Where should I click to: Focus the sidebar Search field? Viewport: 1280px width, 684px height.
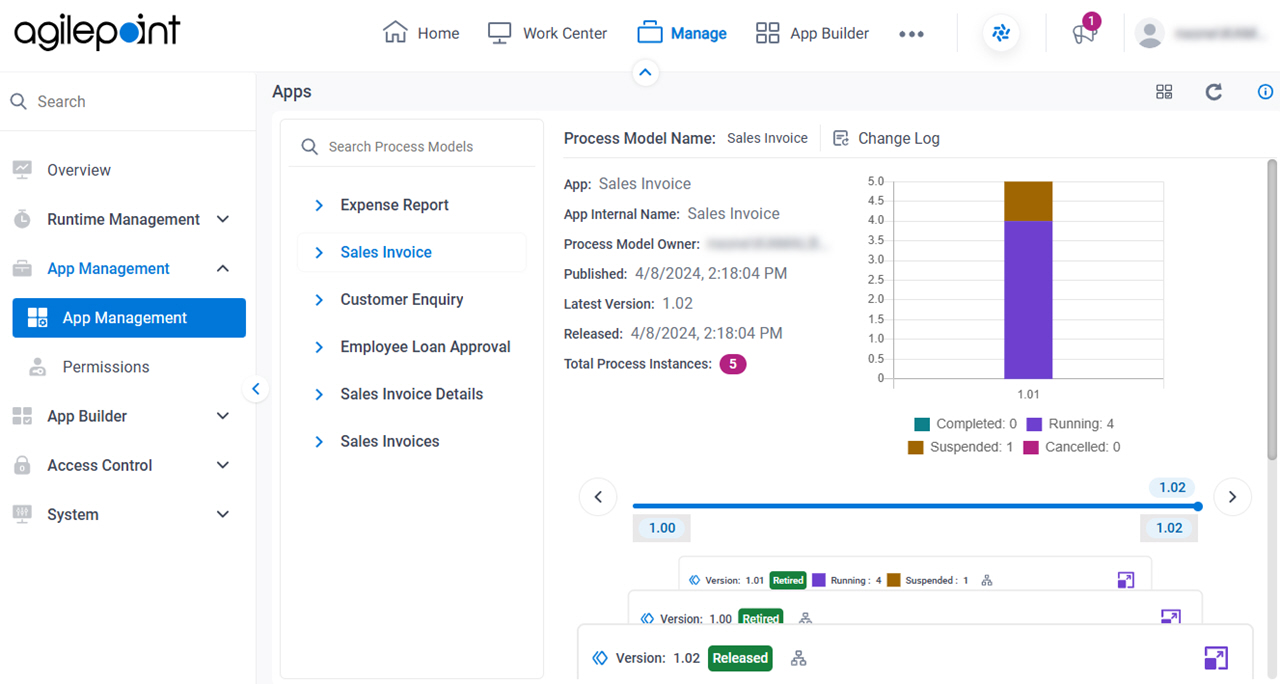click(128, 101)
